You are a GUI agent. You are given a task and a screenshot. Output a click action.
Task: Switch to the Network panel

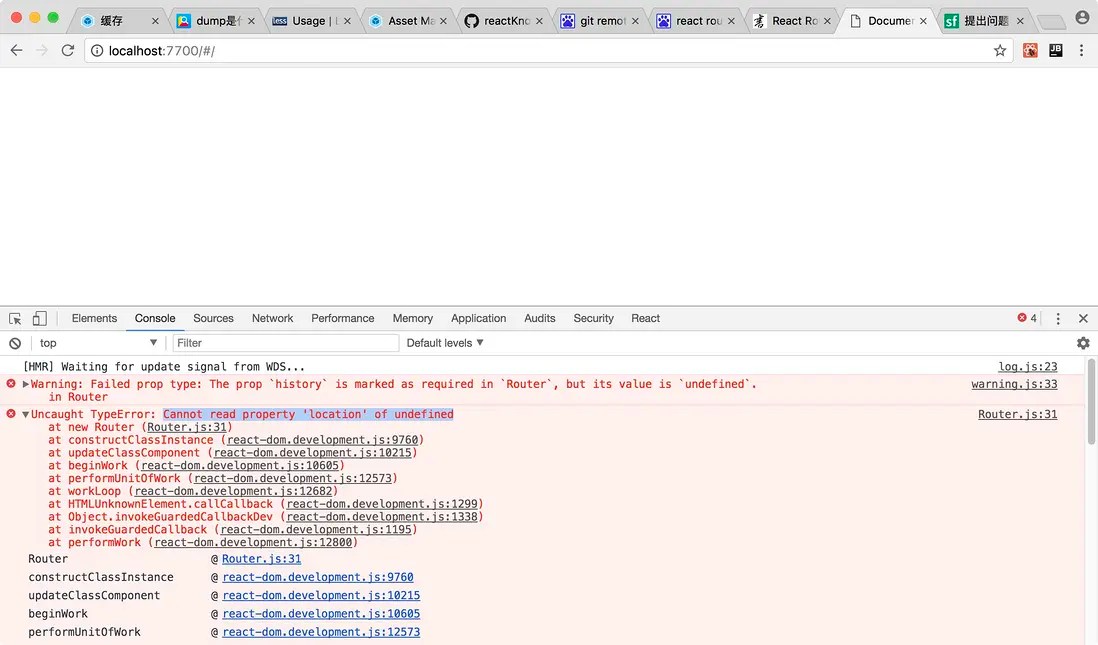[272, 318]
